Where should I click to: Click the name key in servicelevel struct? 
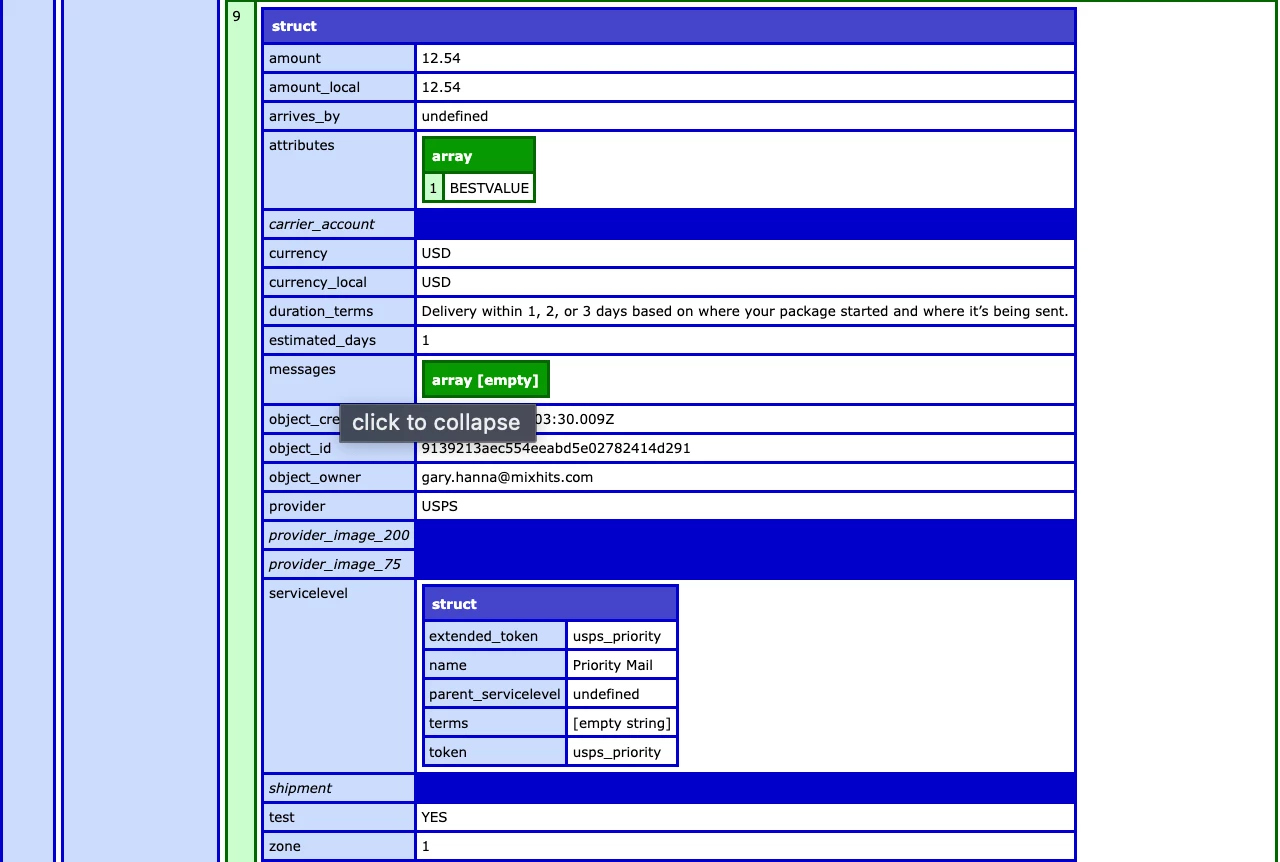pyautogui.click(x=495, y=665)
